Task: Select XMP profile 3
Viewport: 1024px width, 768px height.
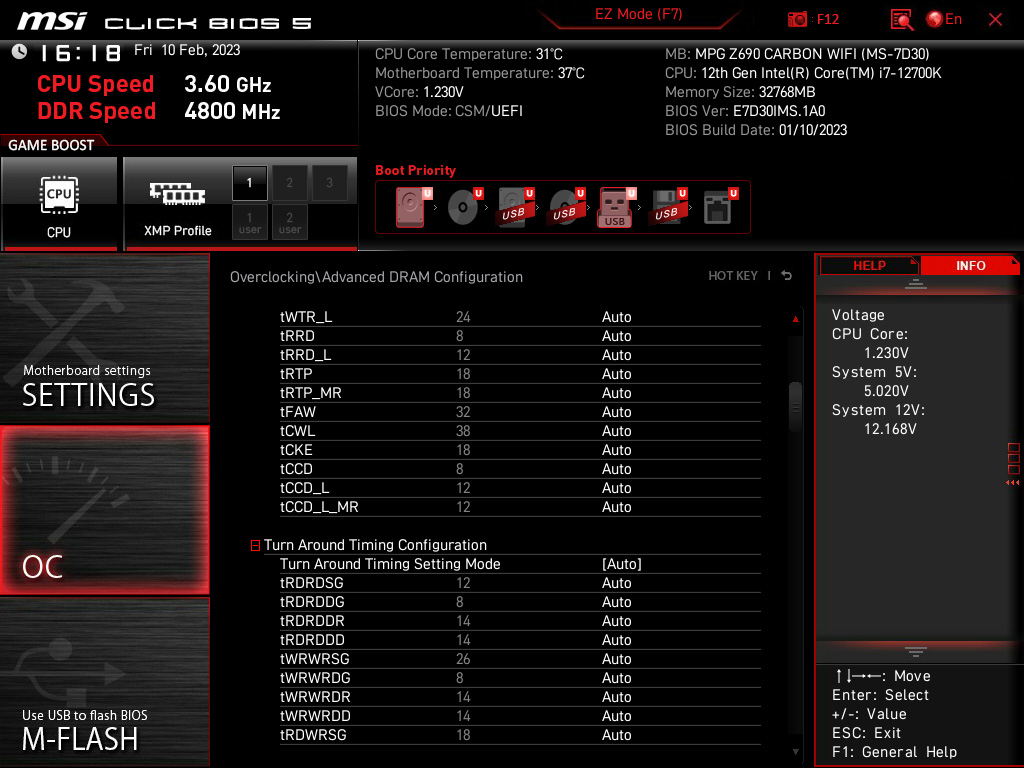Action: point(329,183)
